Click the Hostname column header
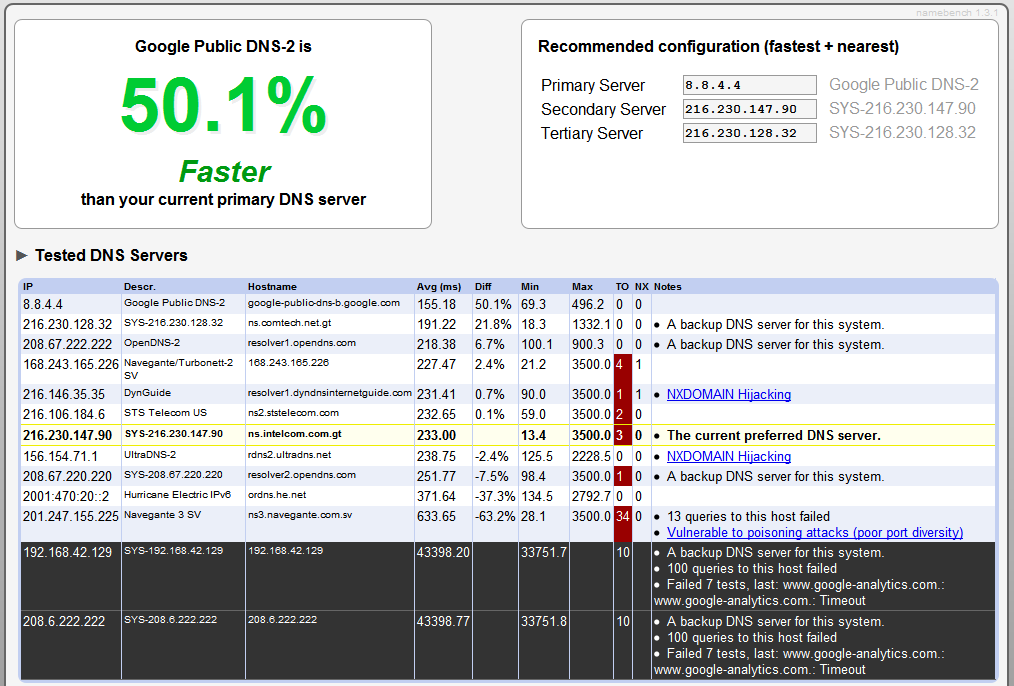1014x686 pixels. [x=272, y=286]
